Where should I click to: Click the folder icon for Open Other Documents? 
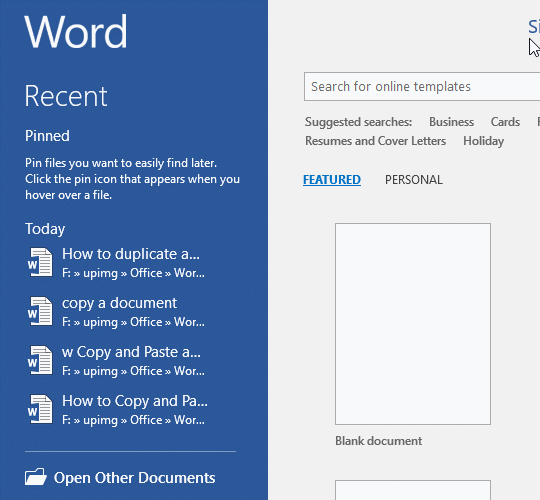(36, 477)
